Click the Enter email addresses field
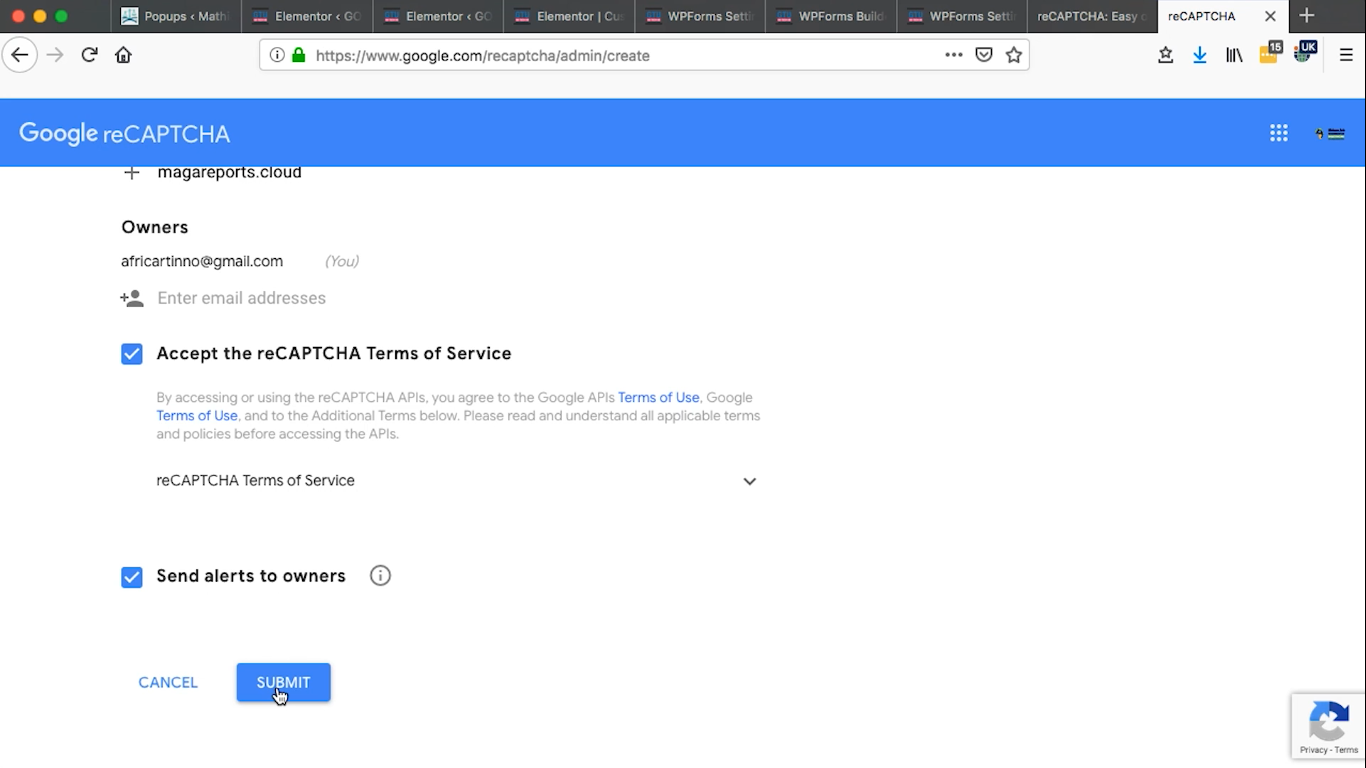The width and height of the screenshot is (1366, 768). tap(241, 298)
